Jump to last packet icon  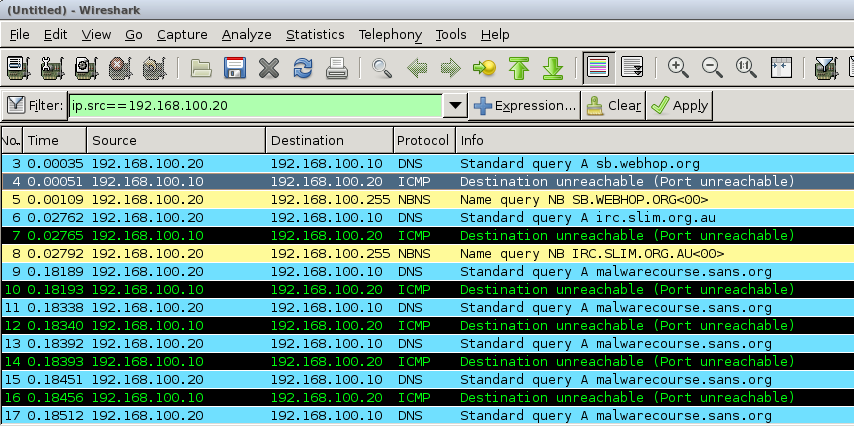pyautogui.click(x=553, y=68)
